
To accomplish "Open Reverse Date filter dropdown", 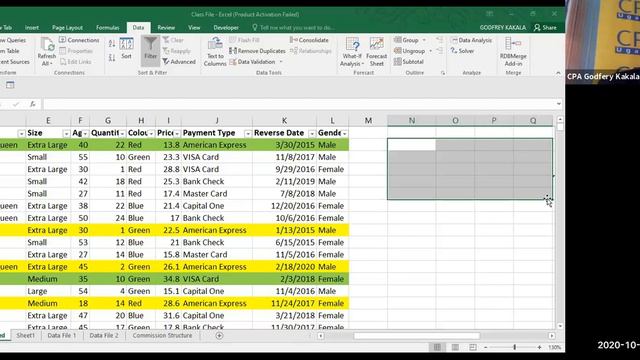I will [312, 133].
